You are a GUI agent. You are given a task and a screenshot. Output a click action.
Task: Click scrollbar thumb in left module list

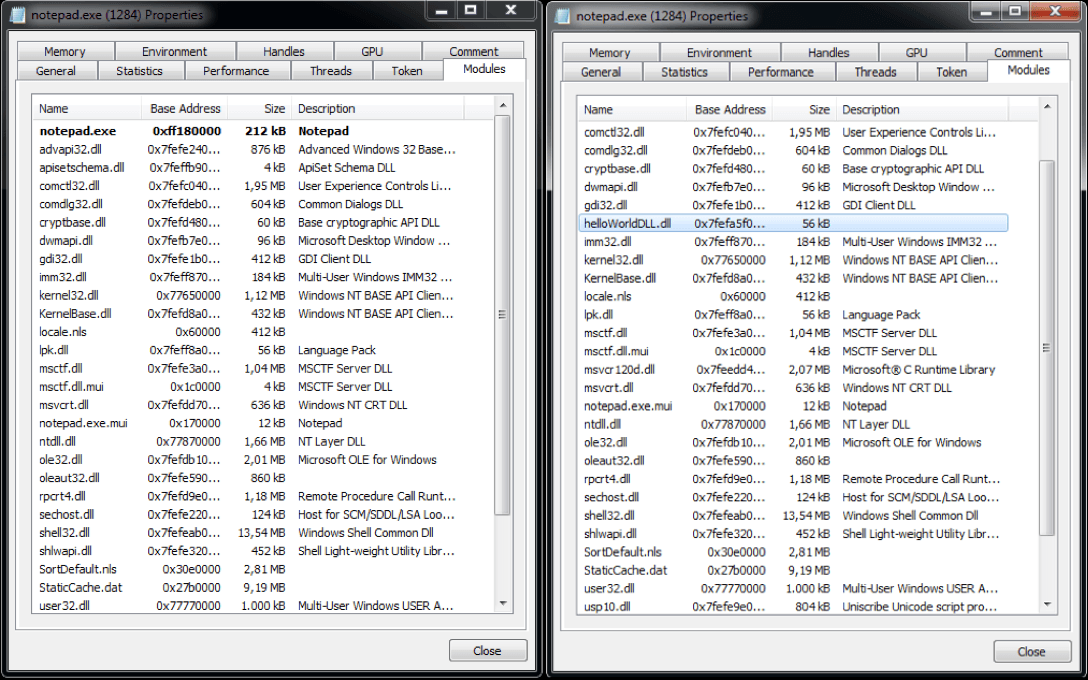pos(503,315)
